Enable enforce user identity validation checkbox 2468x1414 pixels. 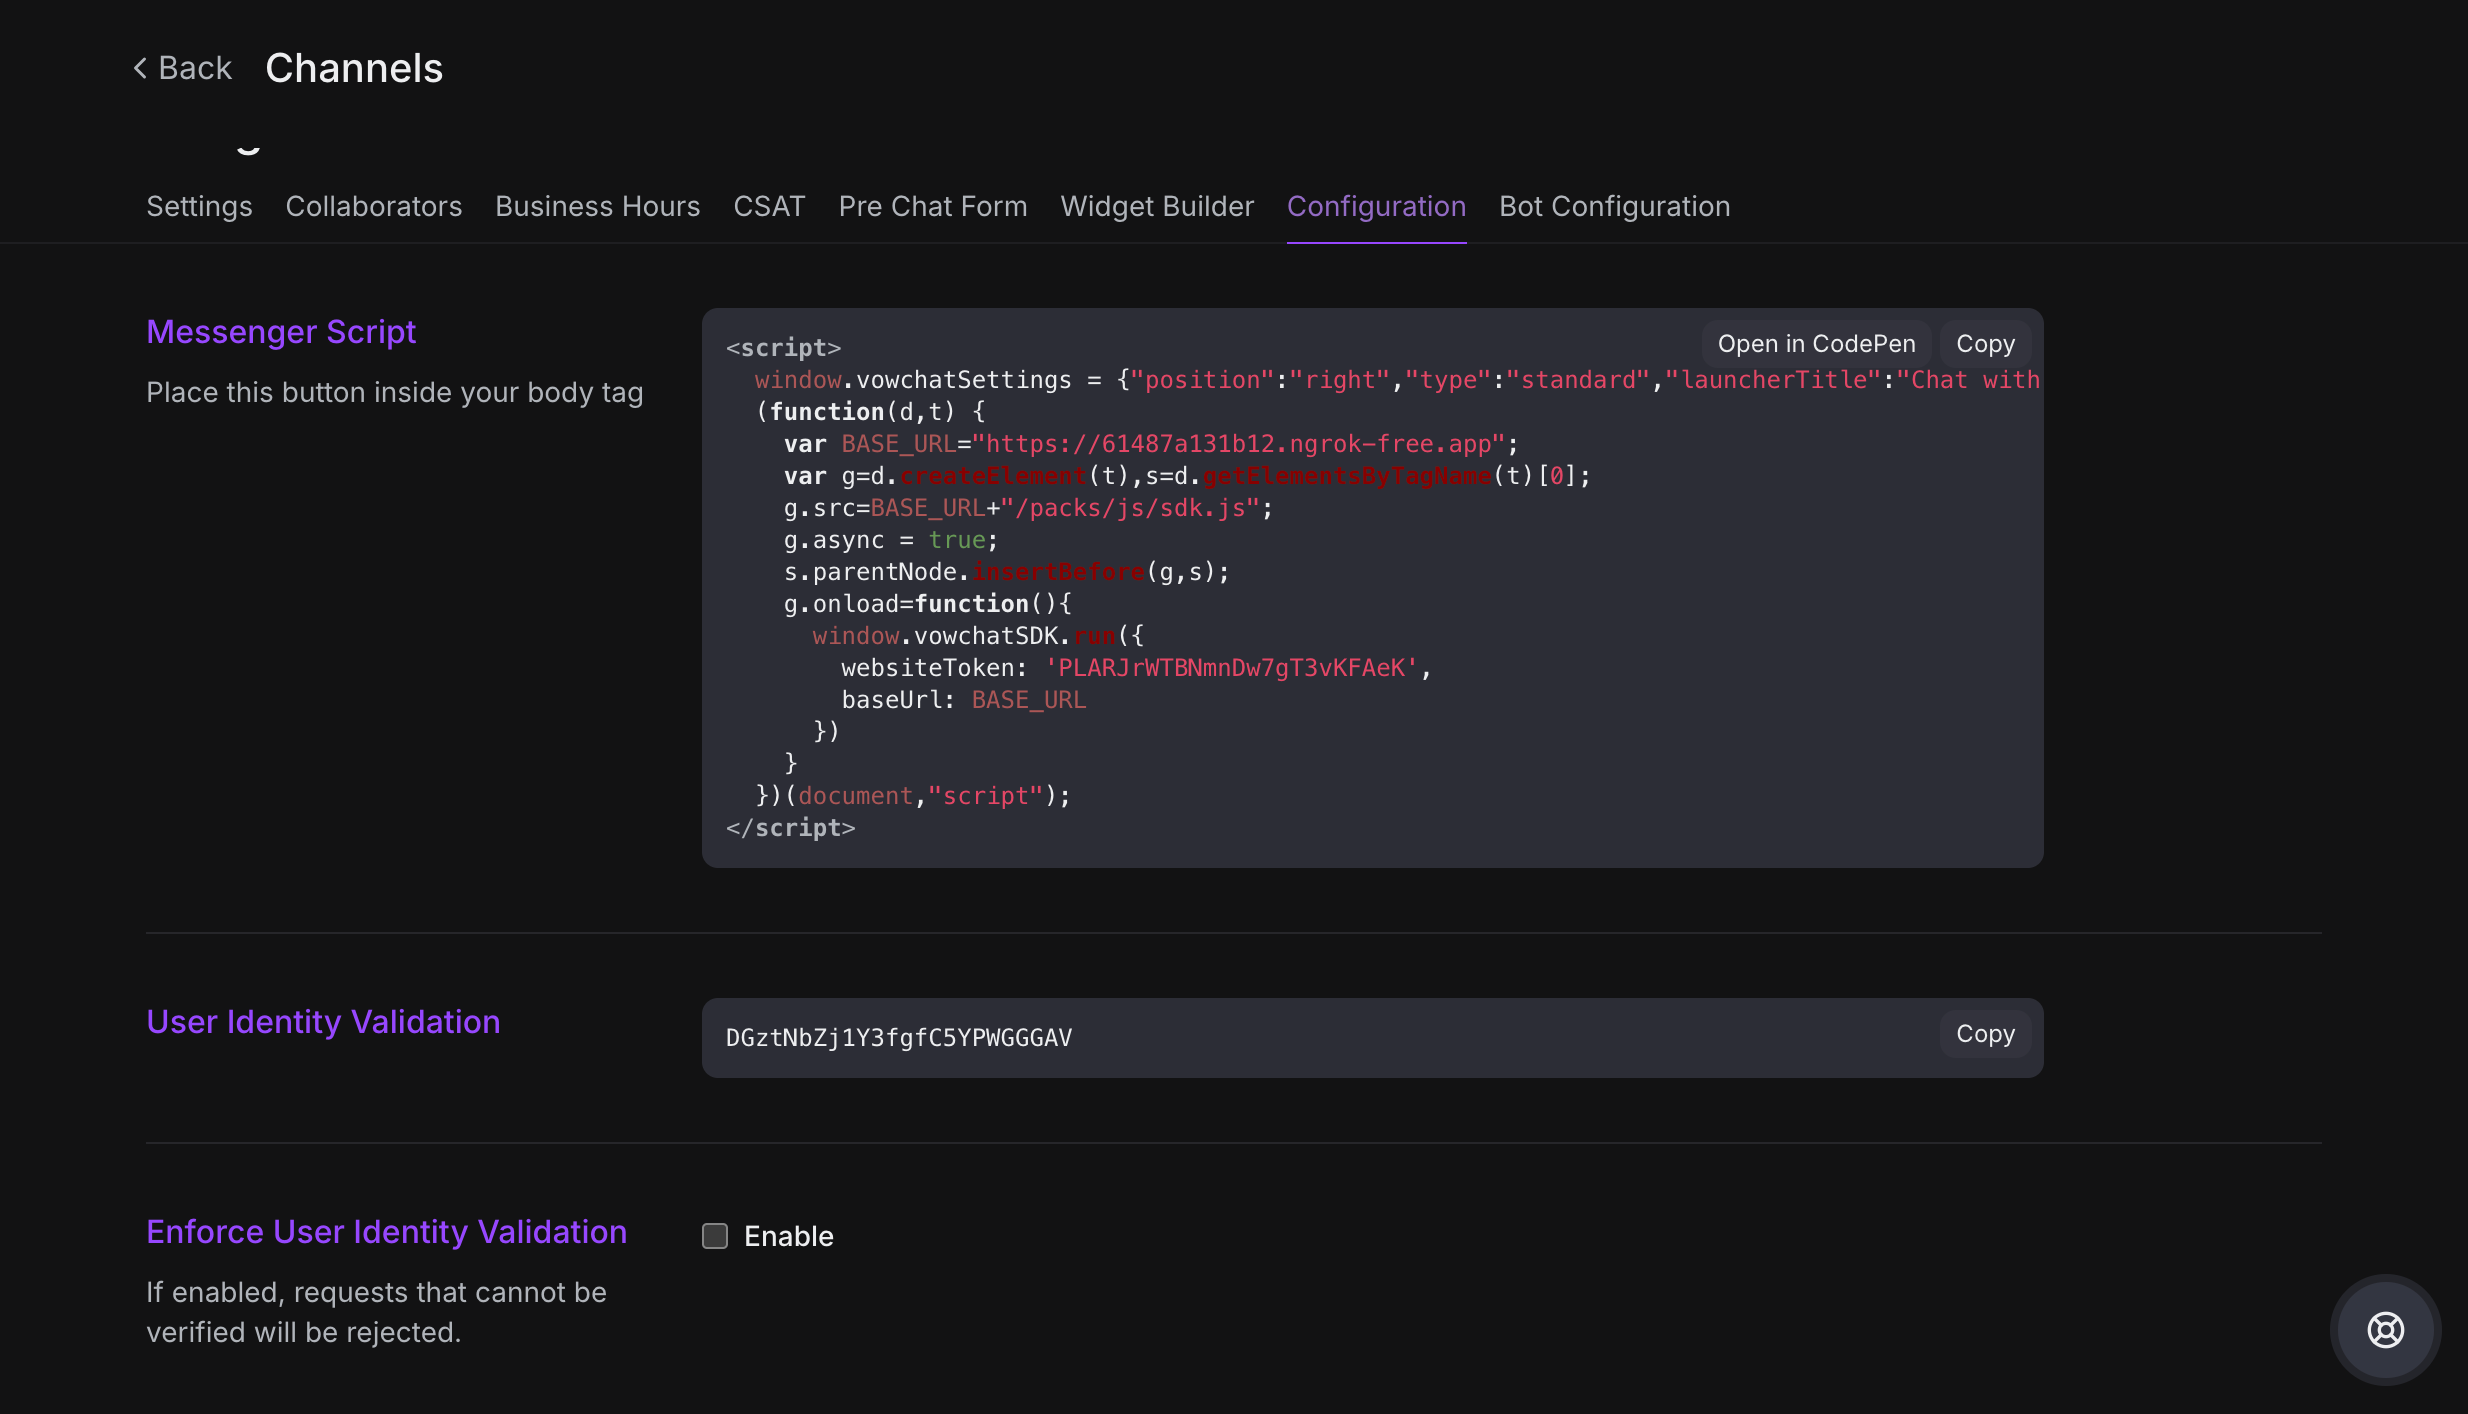click(715, 1236)
